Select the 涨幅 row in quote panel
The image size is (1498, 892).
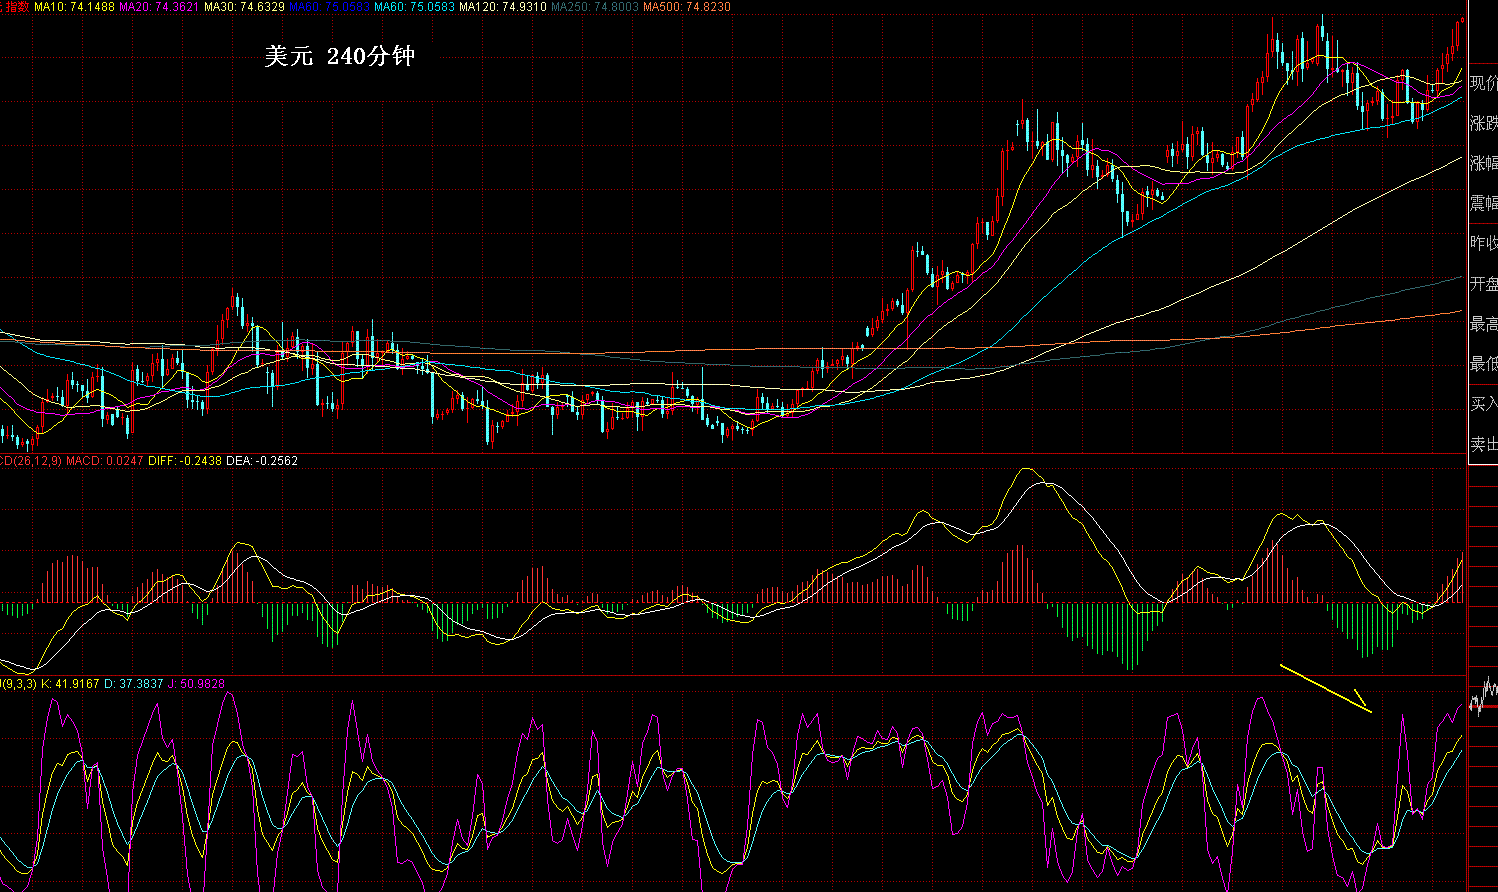pos(1483,163)
